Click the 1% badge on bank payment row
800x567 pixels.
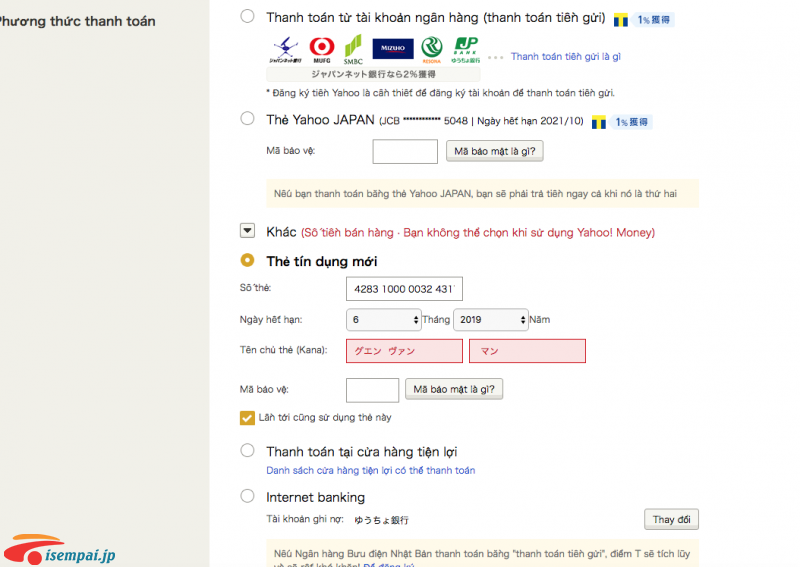click(x=654, y=20)
